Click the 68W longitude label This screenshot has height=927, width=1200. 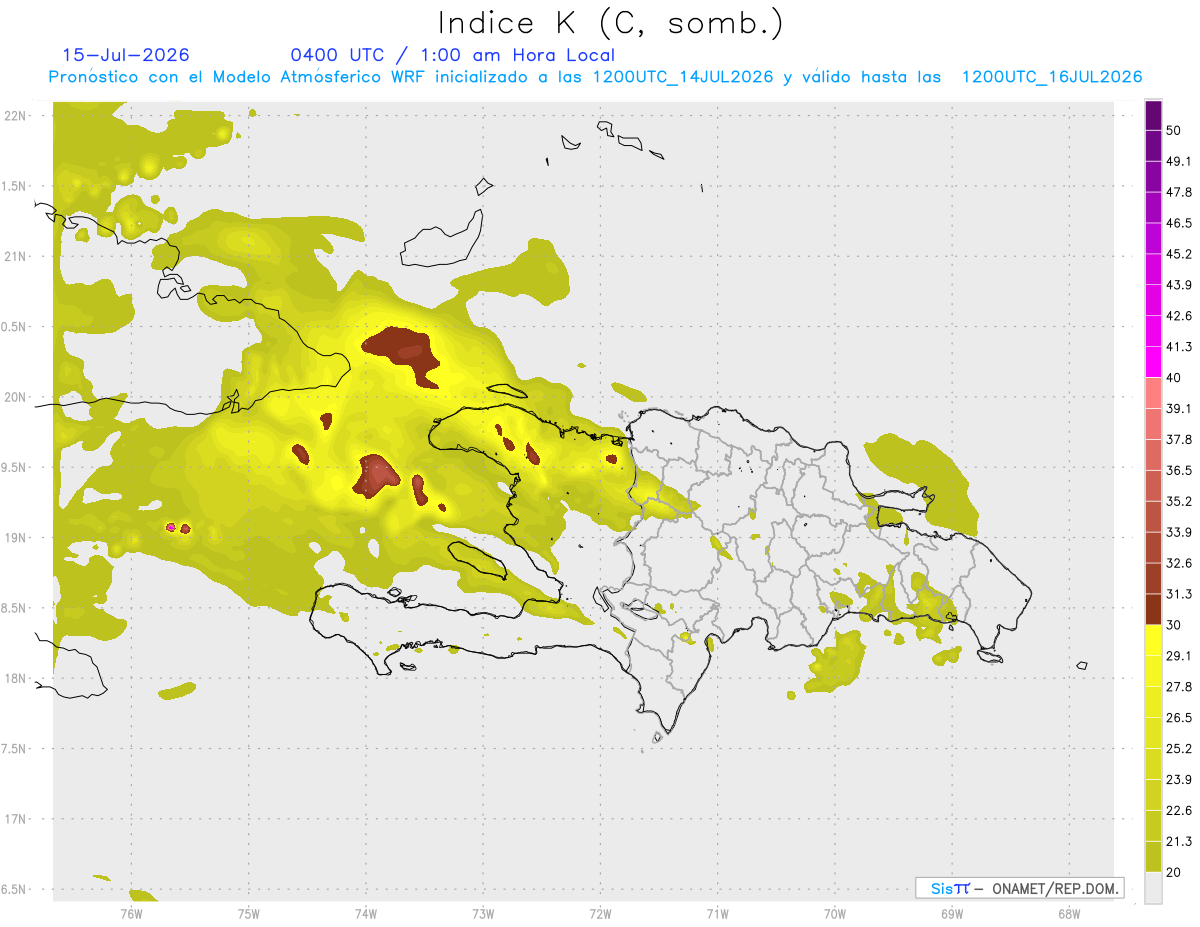pos(1069,913)
